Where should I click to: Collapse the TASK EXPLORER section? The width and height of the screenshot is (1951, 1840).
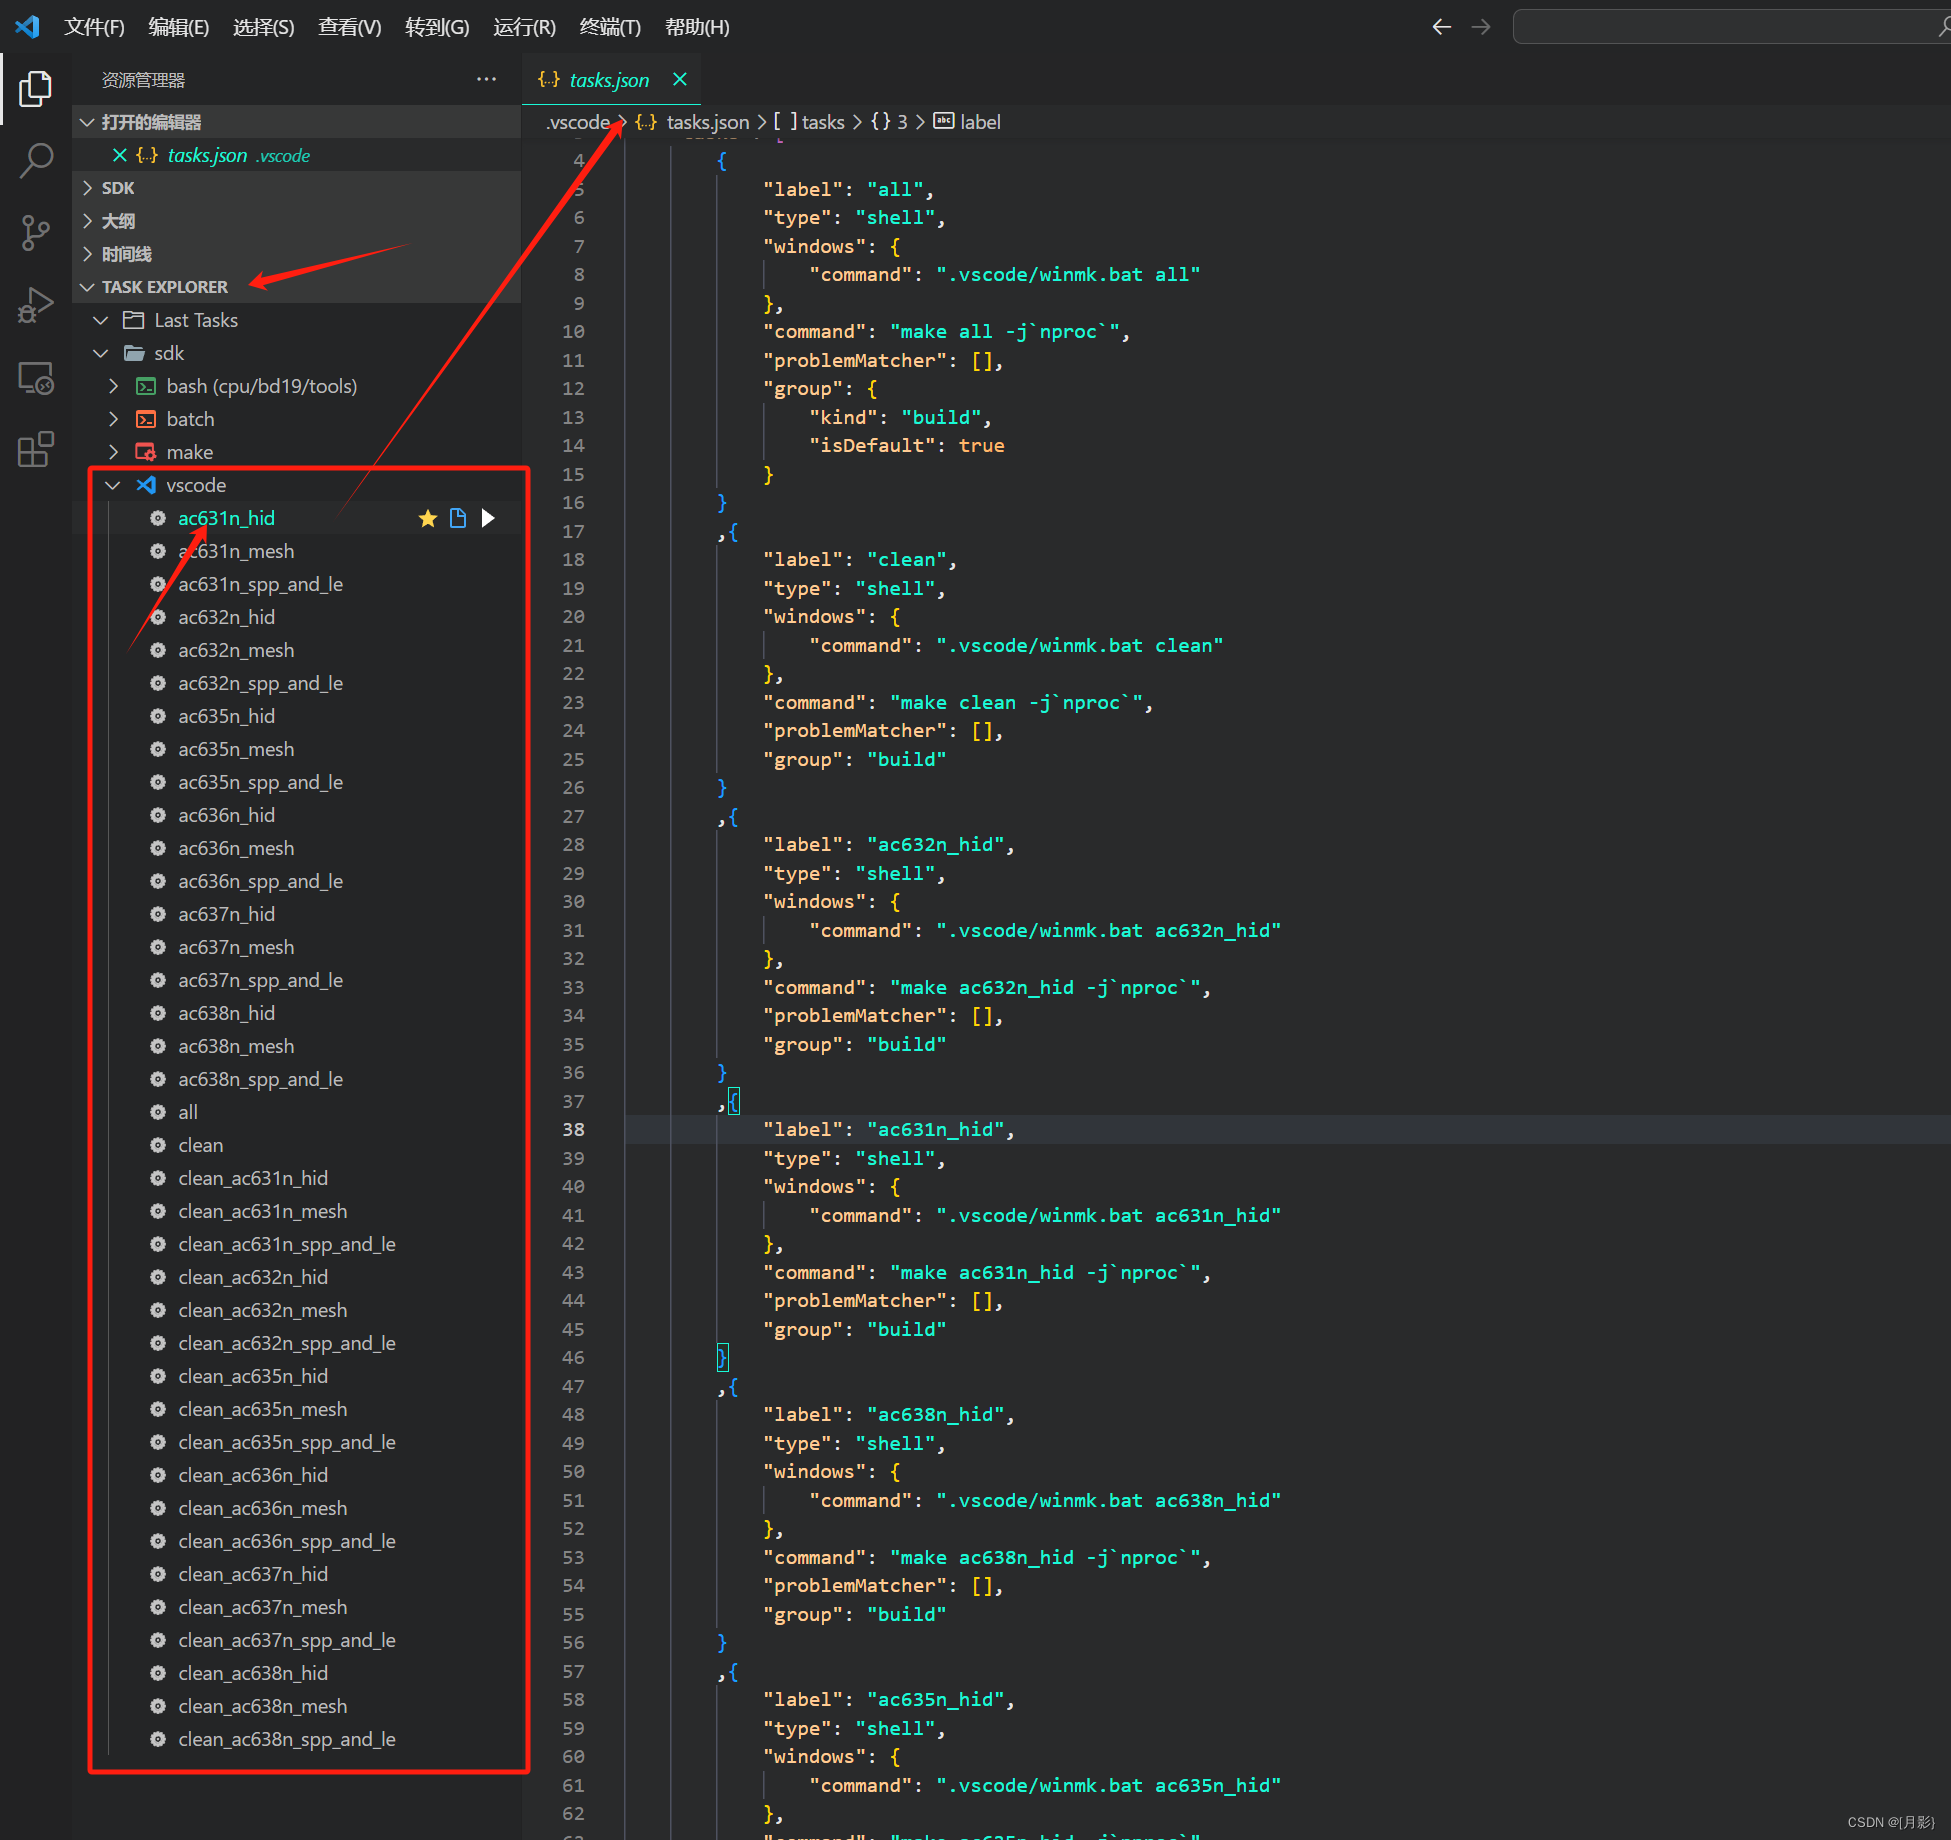87,287
